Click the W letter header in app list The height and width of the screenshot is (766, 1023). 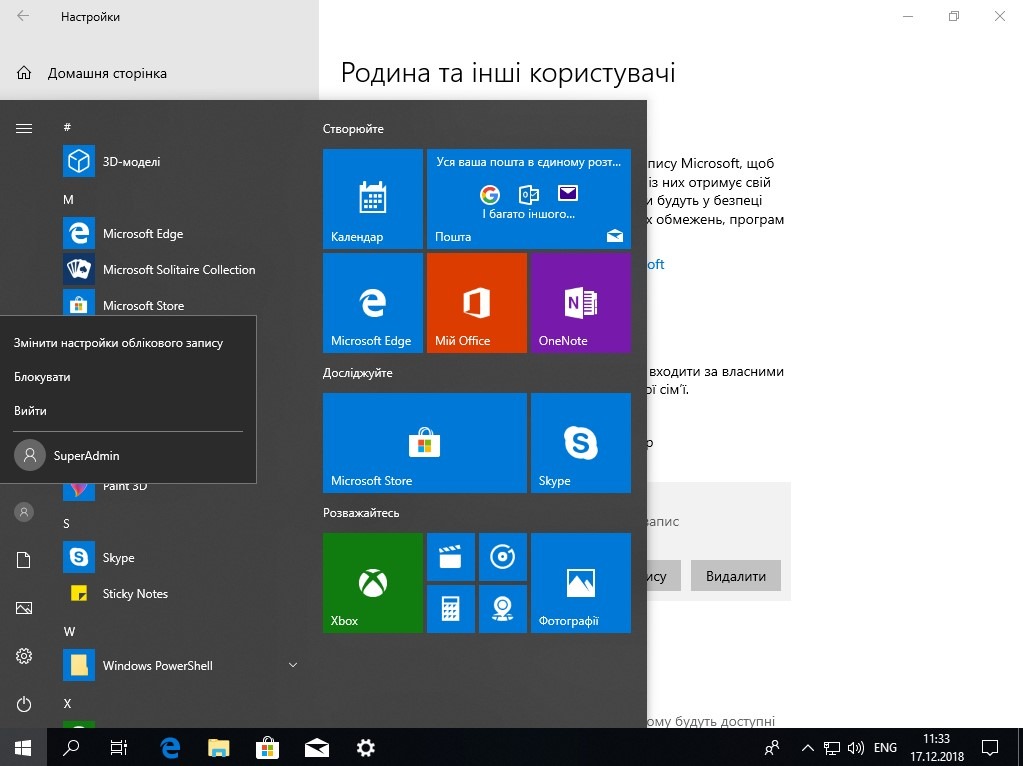click(x=69, y=631)
